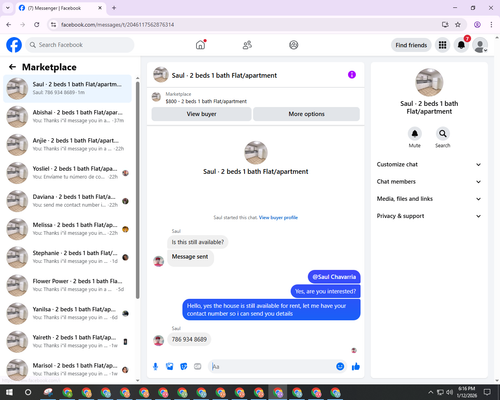
Task: Click the 'Yes, are you interested?' message
Action: [x=325, y=291]
